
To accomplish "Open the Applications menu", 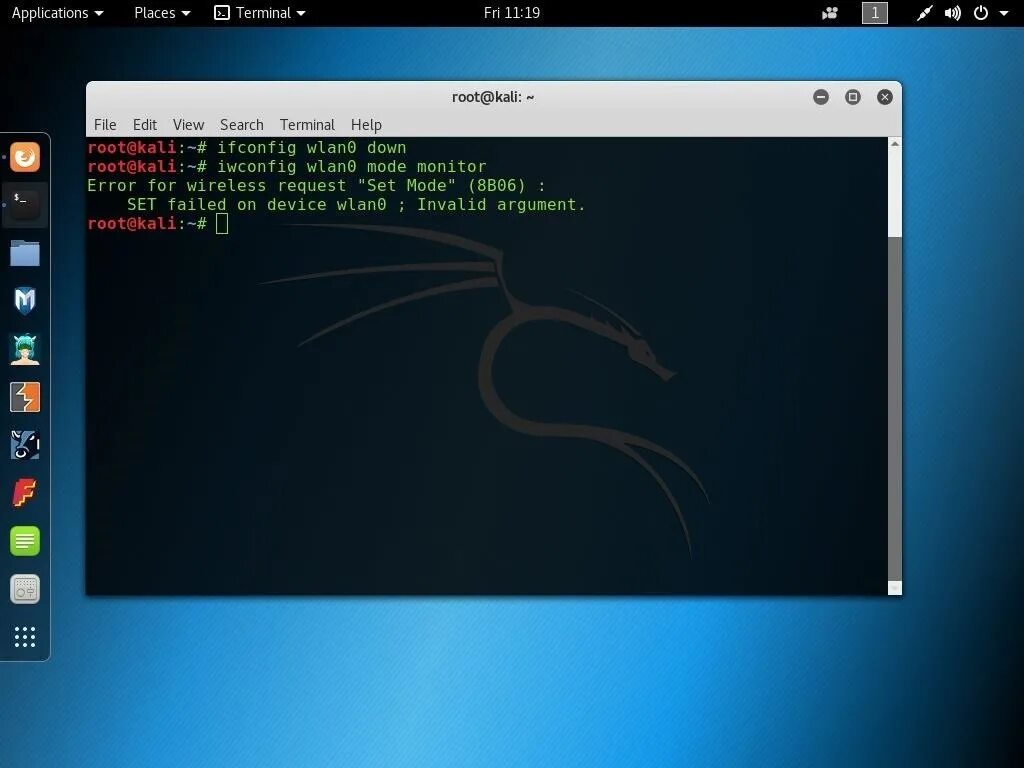I will 57,13.
